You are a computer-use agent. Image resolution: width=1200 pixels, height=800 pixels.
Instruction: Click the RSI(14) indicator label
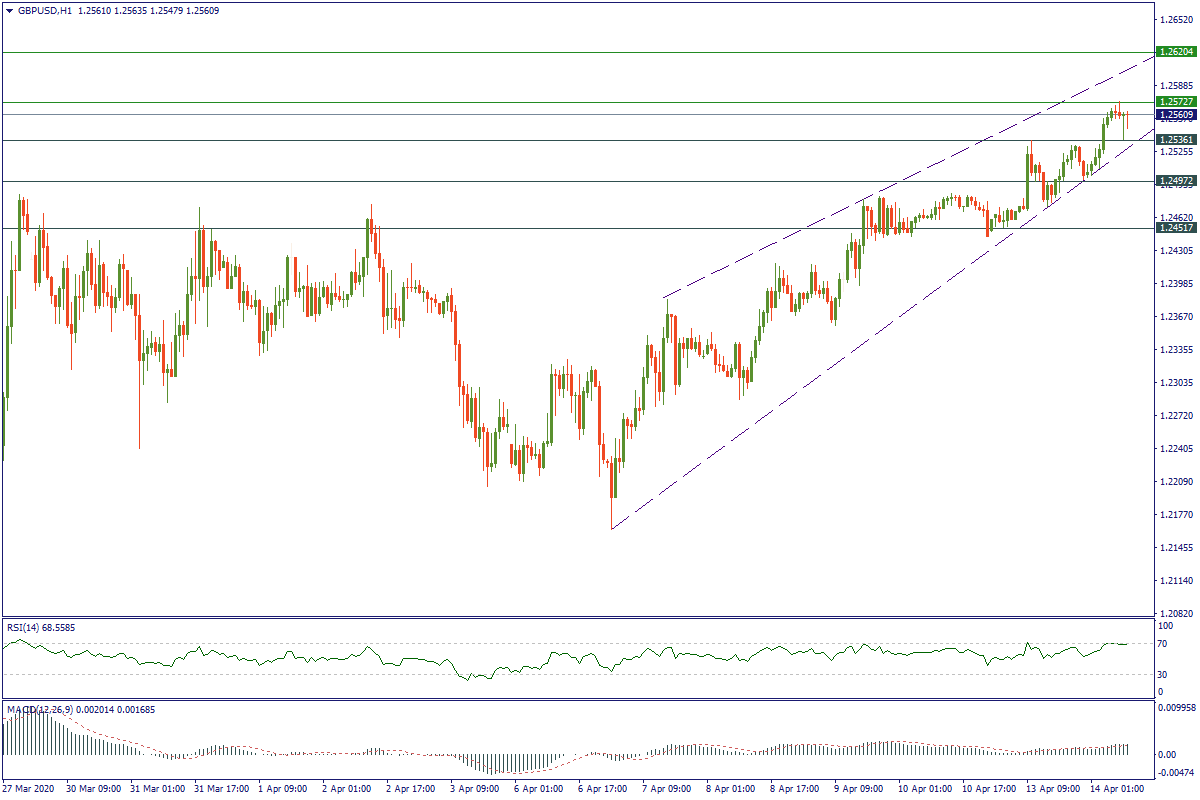[27, 627]
